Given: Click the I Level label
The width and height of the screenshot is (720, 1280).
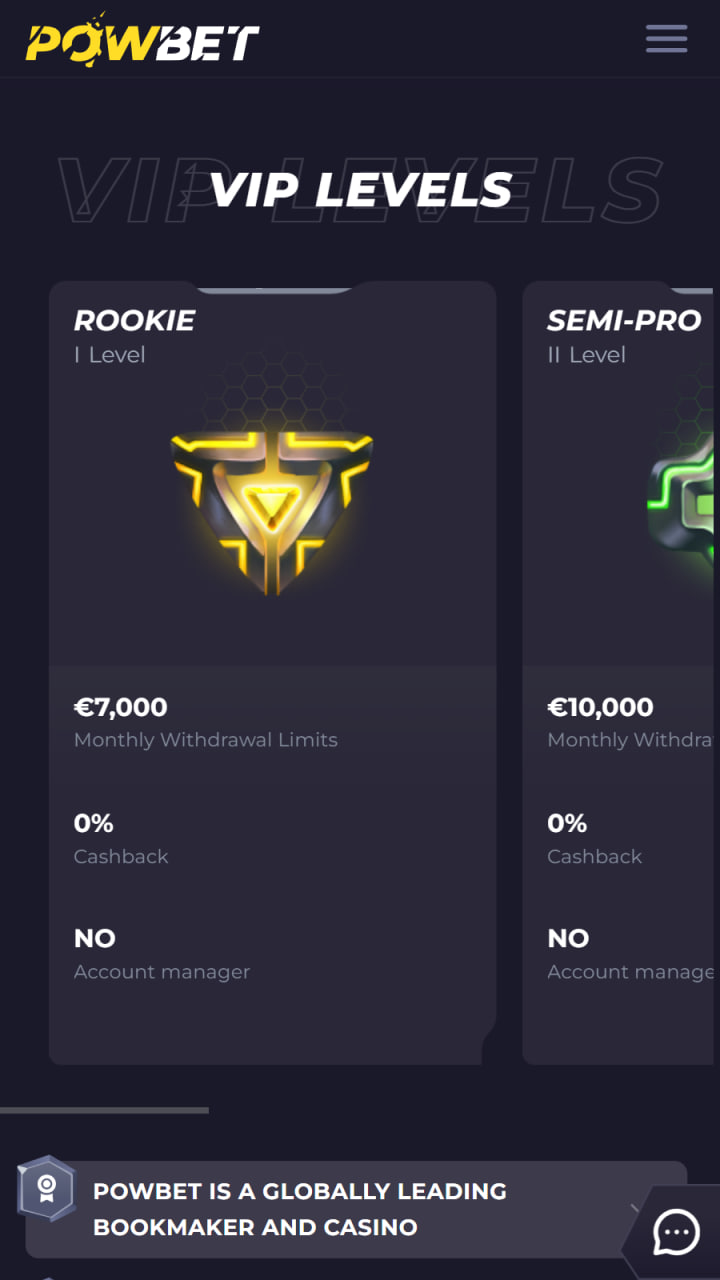Looking at the screenshot, I should (110, 355).
